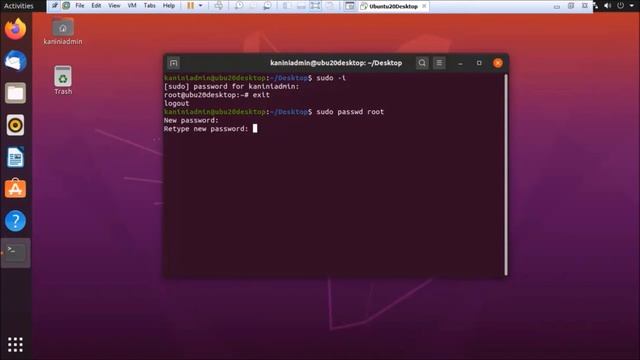Open the File menu in VMware
Screen dimensions: 640x360
click(x=80, y=6)
